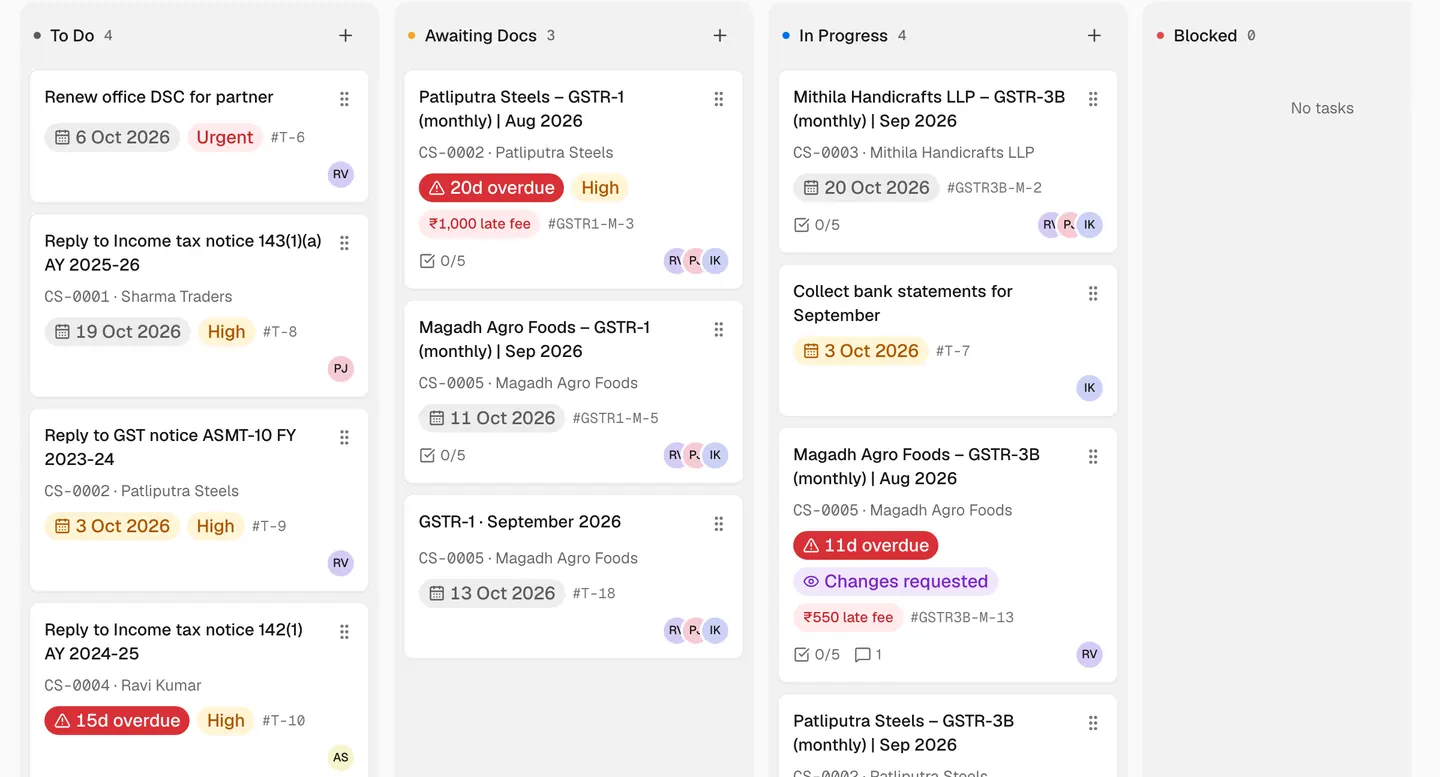The height and width of the screenshot is (777, 1440).
Task: Click 0/5 checklist on Magadh Agro GSTR-1 Sep card
Action: click(x=442, y=455)
